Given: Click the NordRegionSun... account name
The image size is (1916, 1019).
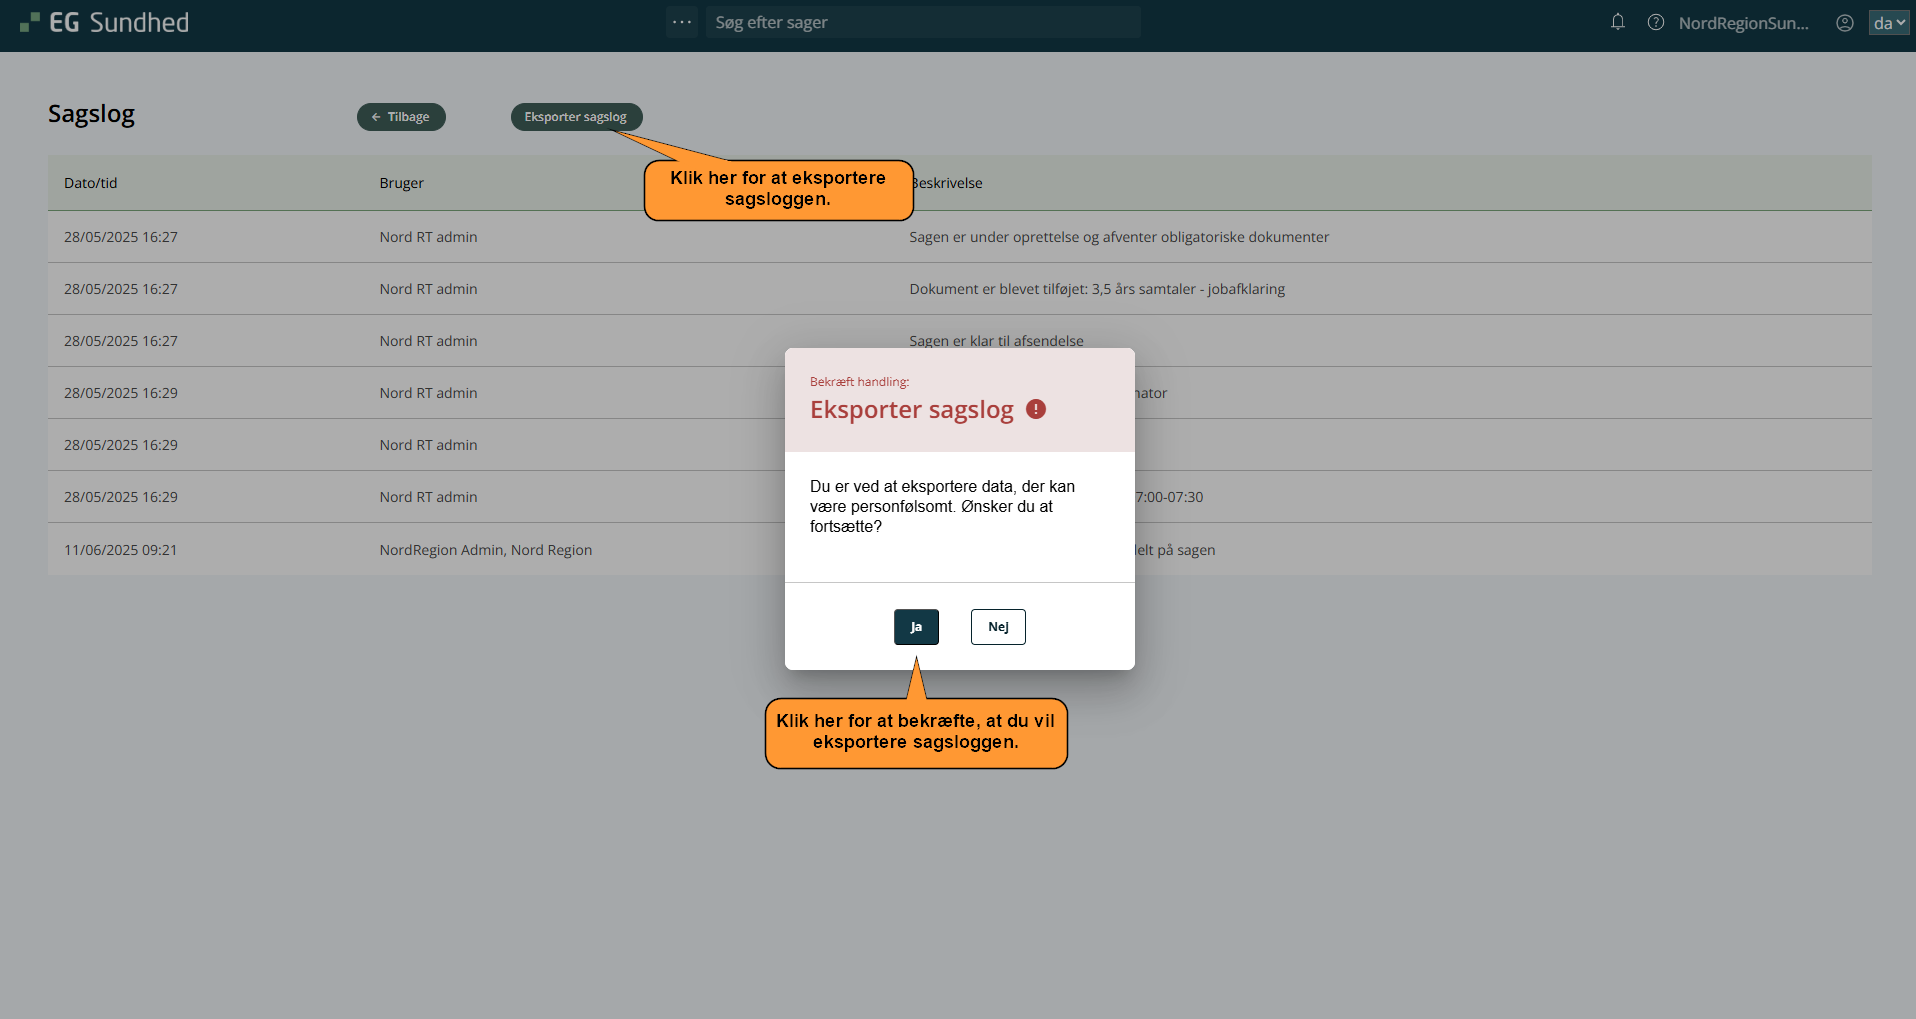Looking at the screenshot, I should (x=1743, y=23).
